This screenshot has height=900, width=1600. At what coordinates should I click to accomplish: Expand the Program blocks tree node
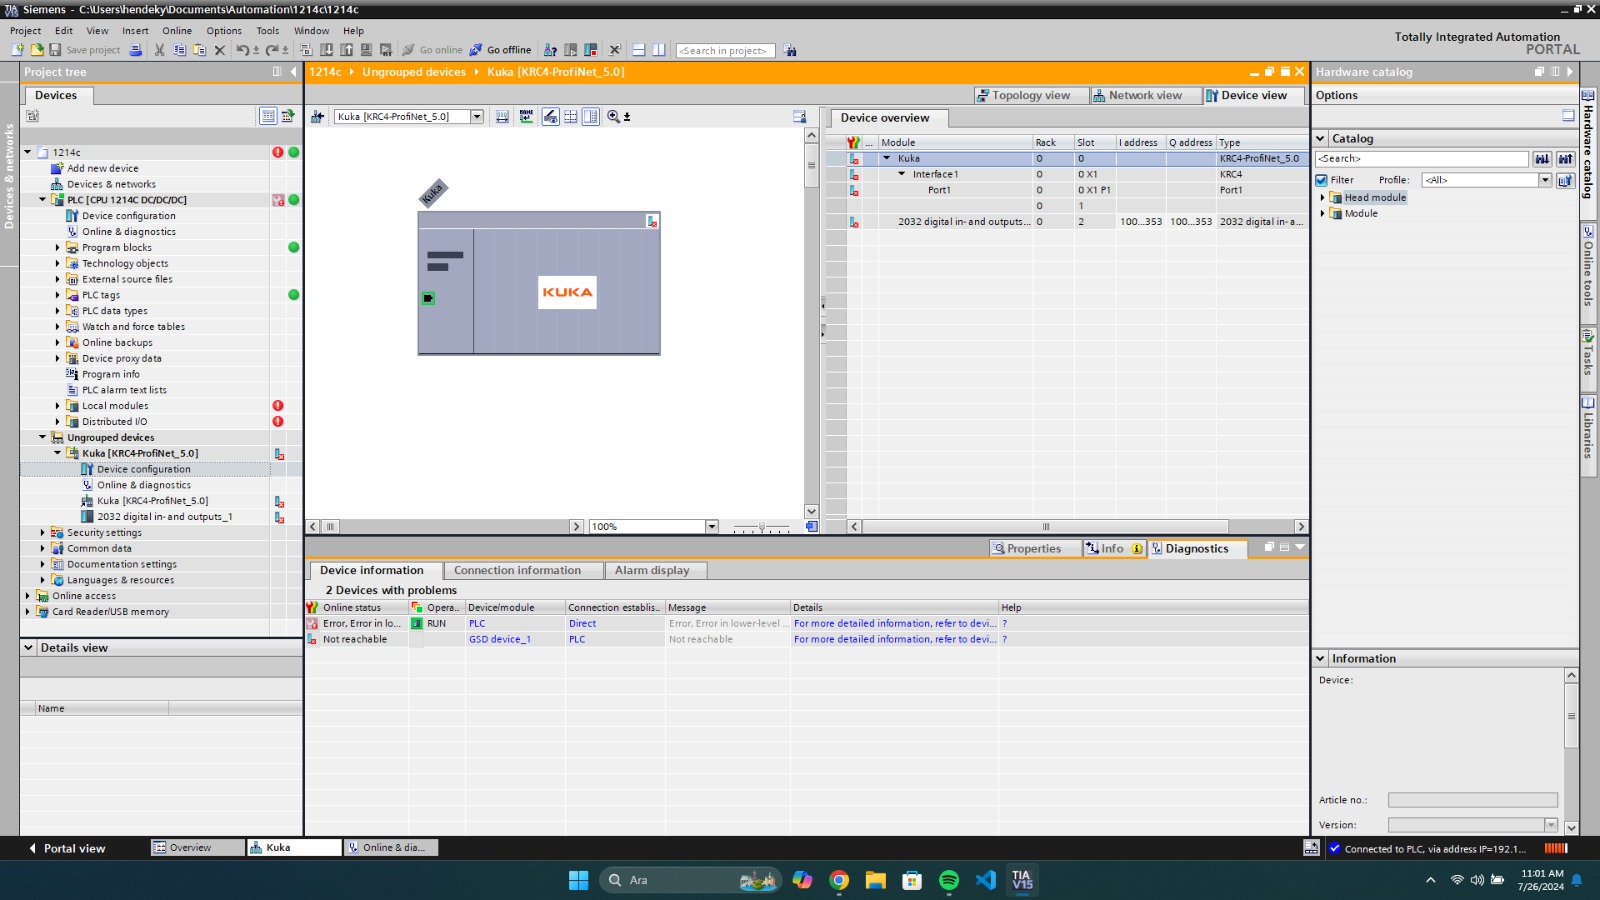[x=57, y=248]
